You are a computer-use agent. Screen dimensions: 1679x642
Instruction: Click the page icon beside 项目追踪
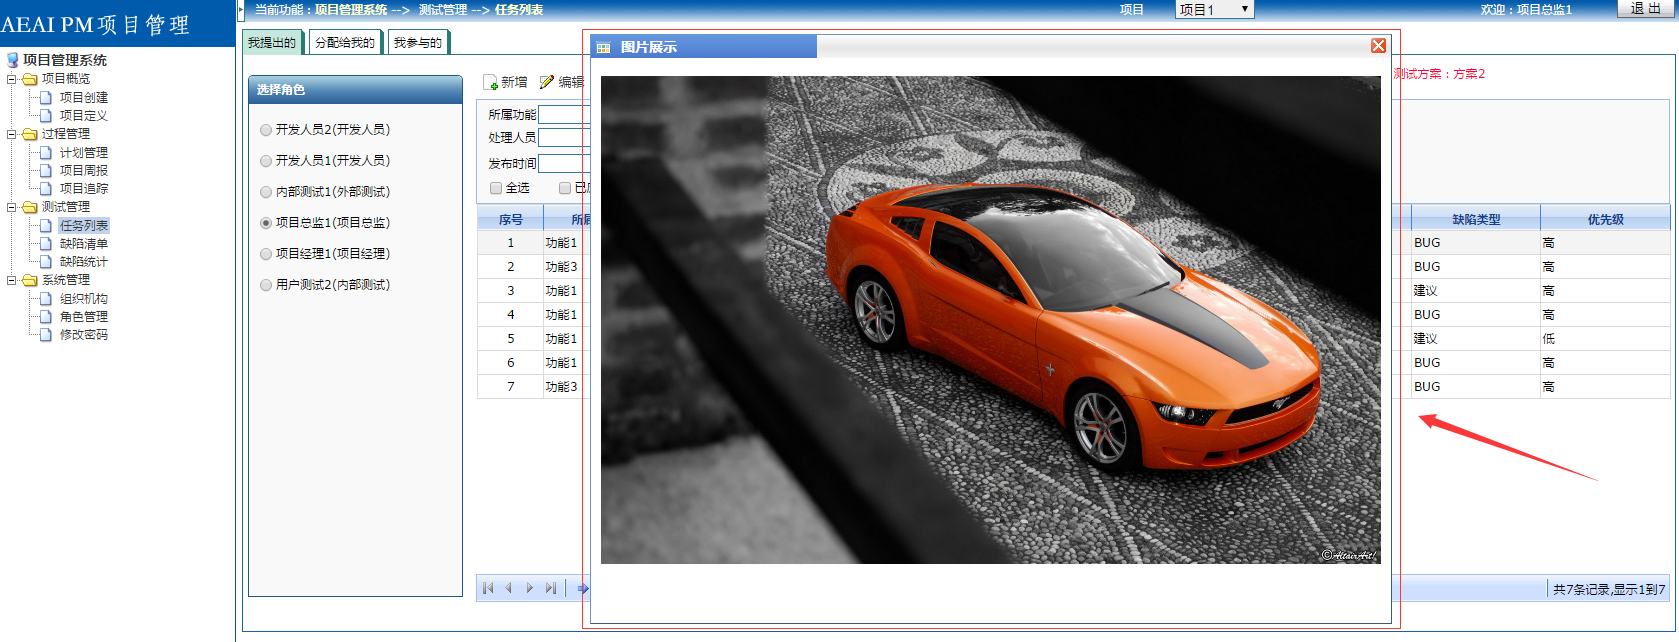[46, 188]
